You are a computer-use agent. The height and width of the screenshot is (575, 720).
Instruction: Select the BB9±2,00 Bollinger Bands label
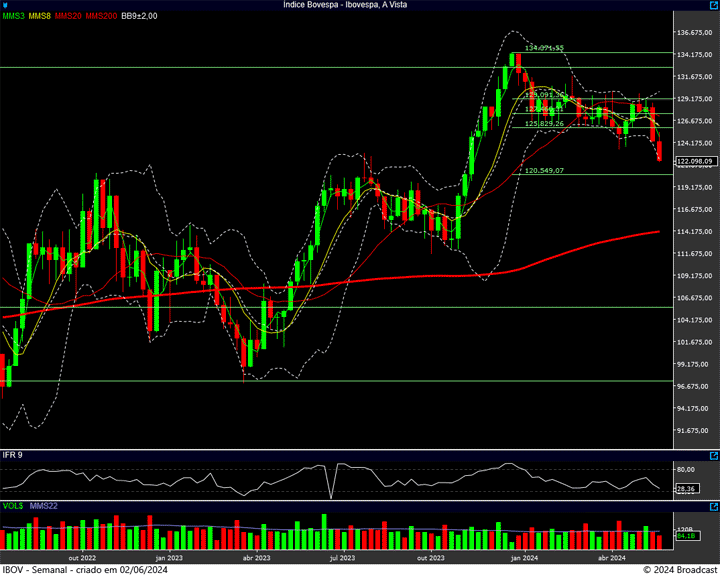click(x=140, y=16)
